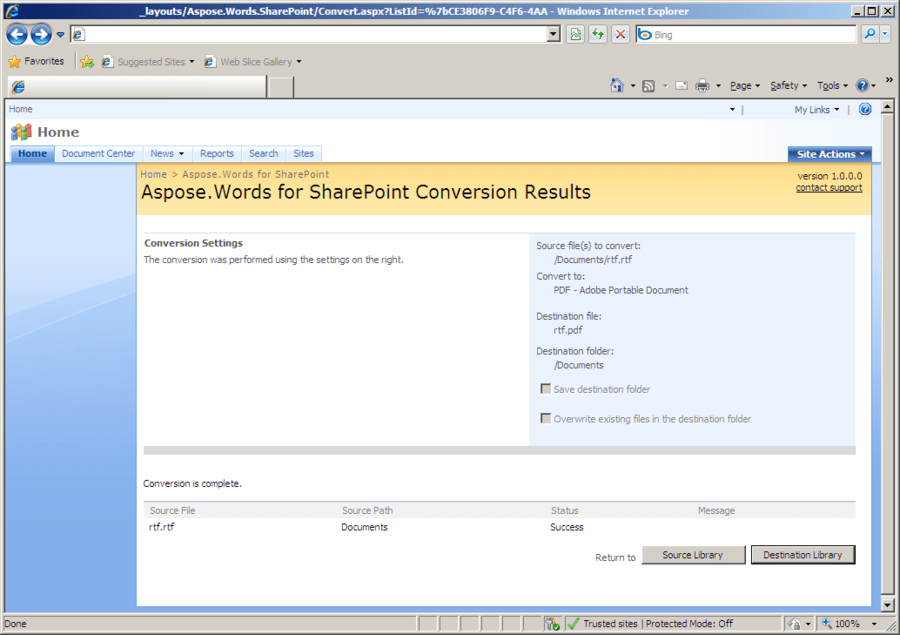900x635 pixels.
Task: Click the Help question mark icon
Action: [862, 86]
